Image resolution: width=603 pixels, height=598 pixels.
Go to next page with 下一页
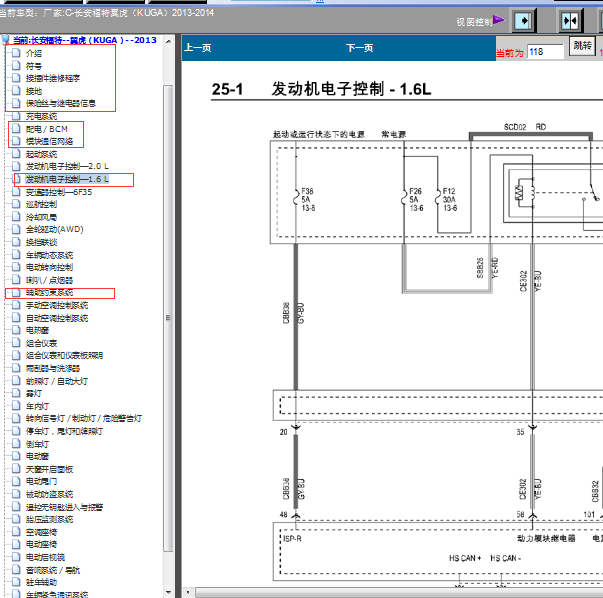click(x=360, y=48)
